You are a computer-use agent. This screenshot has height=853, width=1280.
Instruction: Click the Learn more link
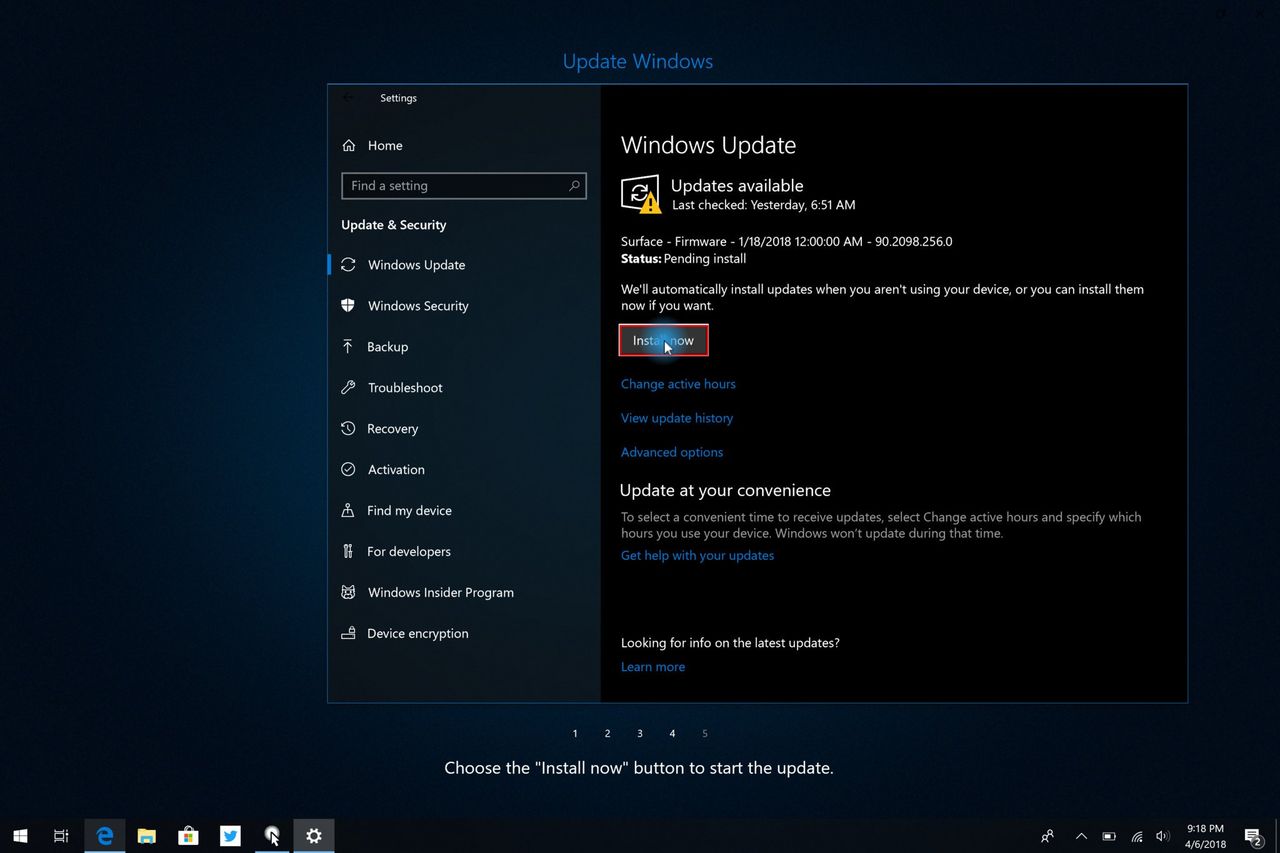[x=653, y=667]
